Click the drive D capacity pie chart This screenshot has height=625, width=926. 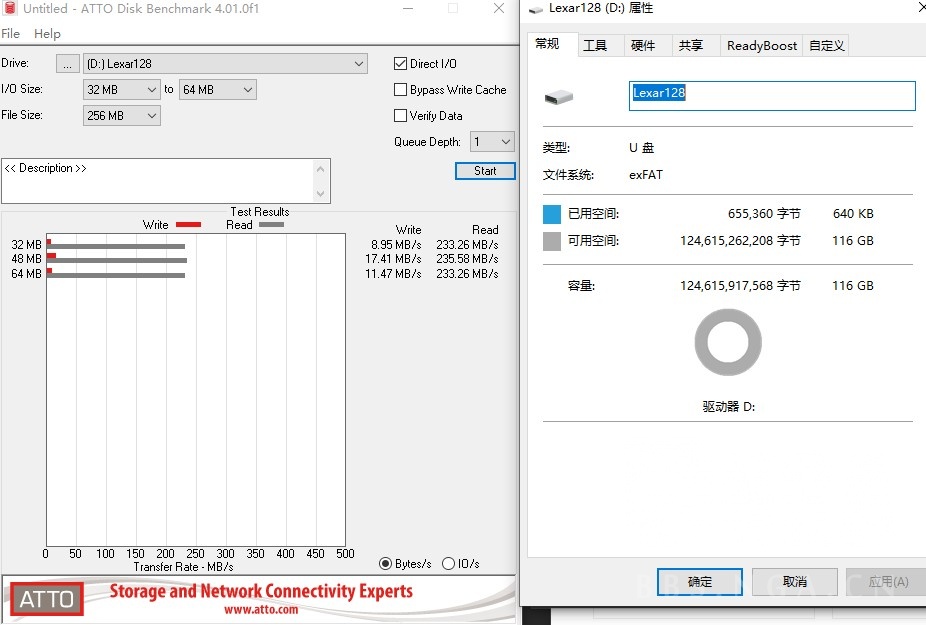(x=727, y=342)
